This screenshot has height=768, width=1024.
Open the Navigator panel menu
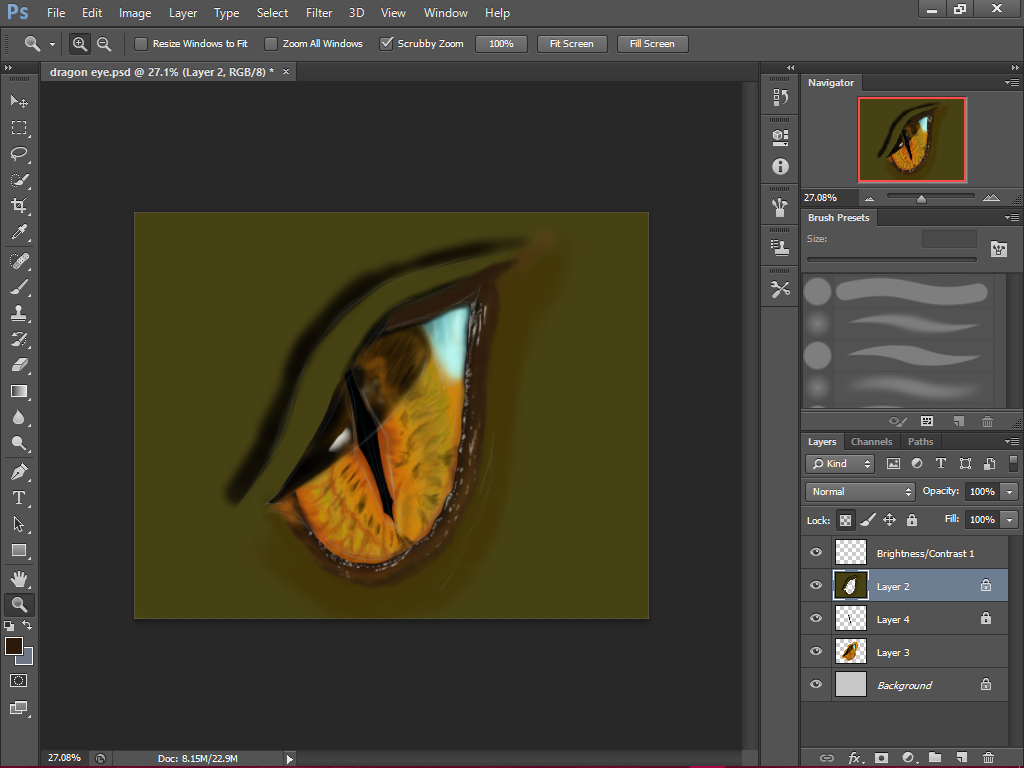tap(1013, 83)
